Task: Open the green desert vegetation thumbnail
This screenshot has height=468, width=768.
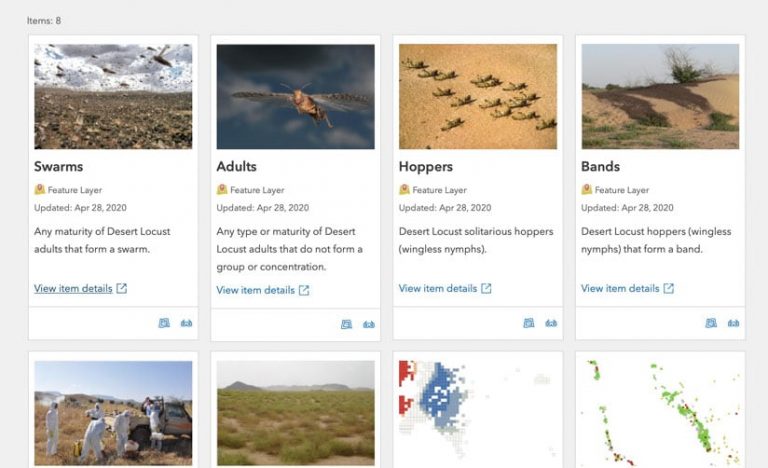Action: [x=295, y=413]
